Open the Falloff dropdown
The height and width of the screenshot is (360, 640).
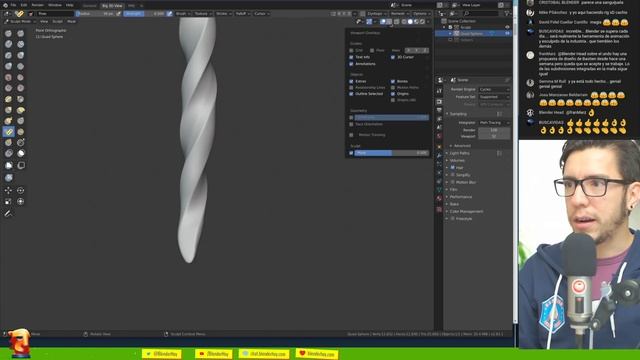(242, 13)
